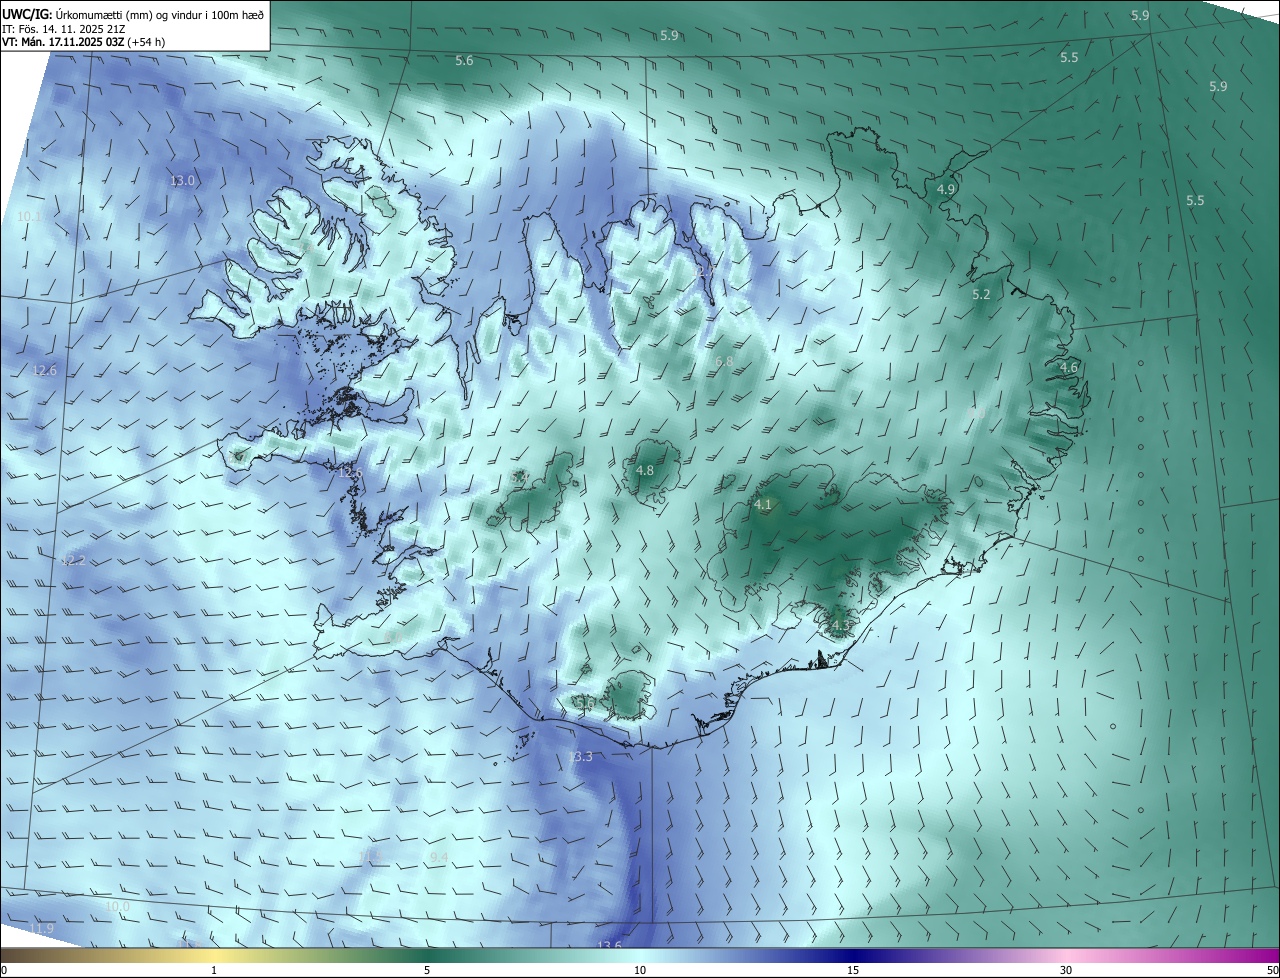
Task: Click the 4.3 value label on the map
Action: click(x=840, y=626)
